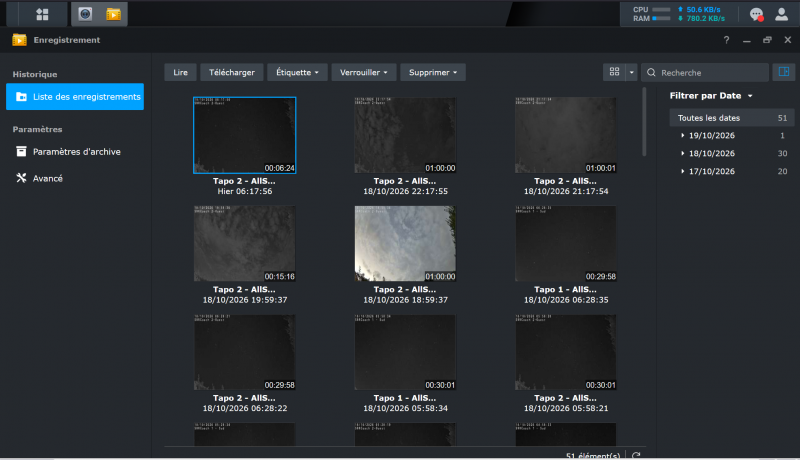The width and height of the screenshot is (800, 460).
Task: Click the Lire button
Action: point(180,72)
